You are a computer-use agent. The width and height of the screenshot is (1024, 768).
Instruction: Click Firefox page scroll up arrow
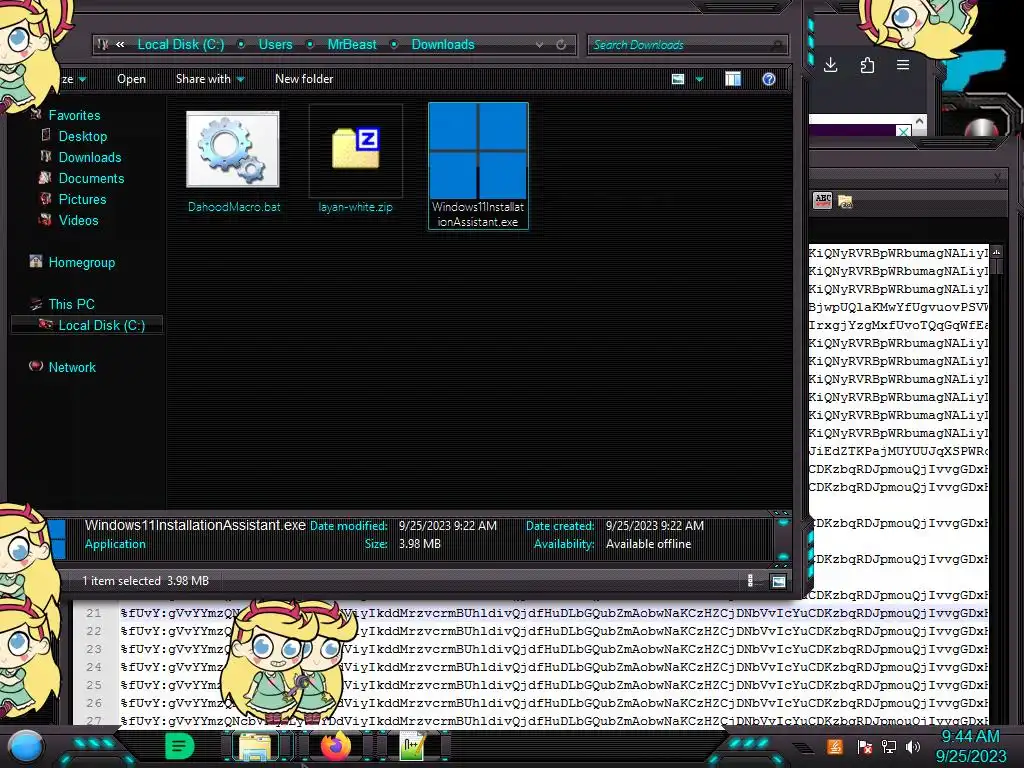coord(920,121)
